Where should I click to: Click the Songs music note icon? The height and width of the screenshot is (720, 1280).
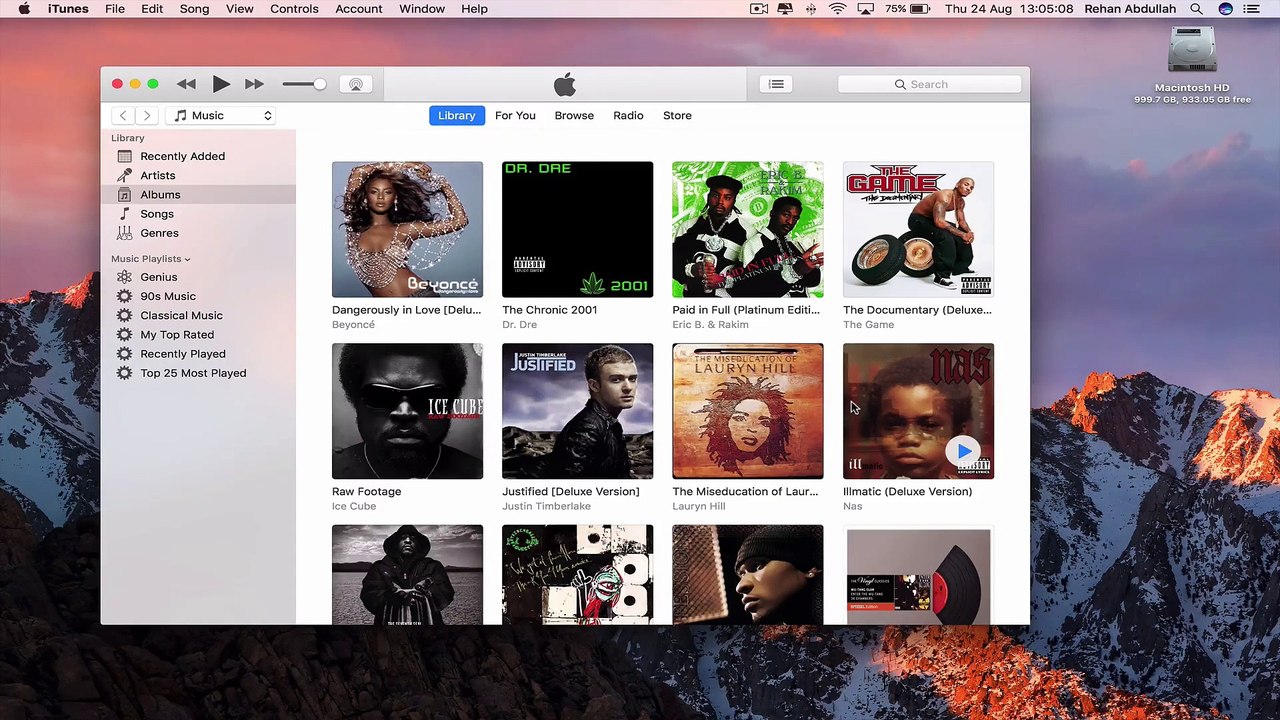coord(124,214)
